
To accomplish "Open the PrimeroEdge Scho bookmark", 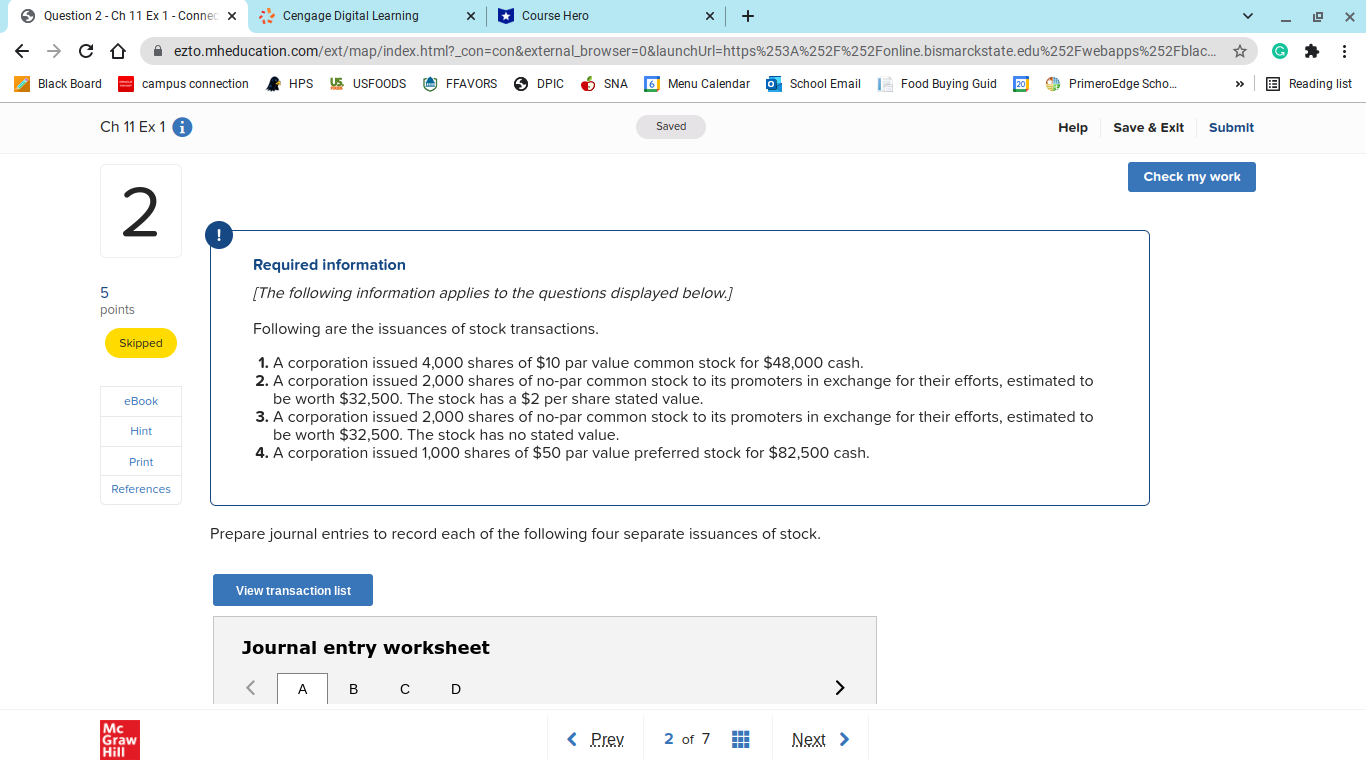I will point(1111,84).
